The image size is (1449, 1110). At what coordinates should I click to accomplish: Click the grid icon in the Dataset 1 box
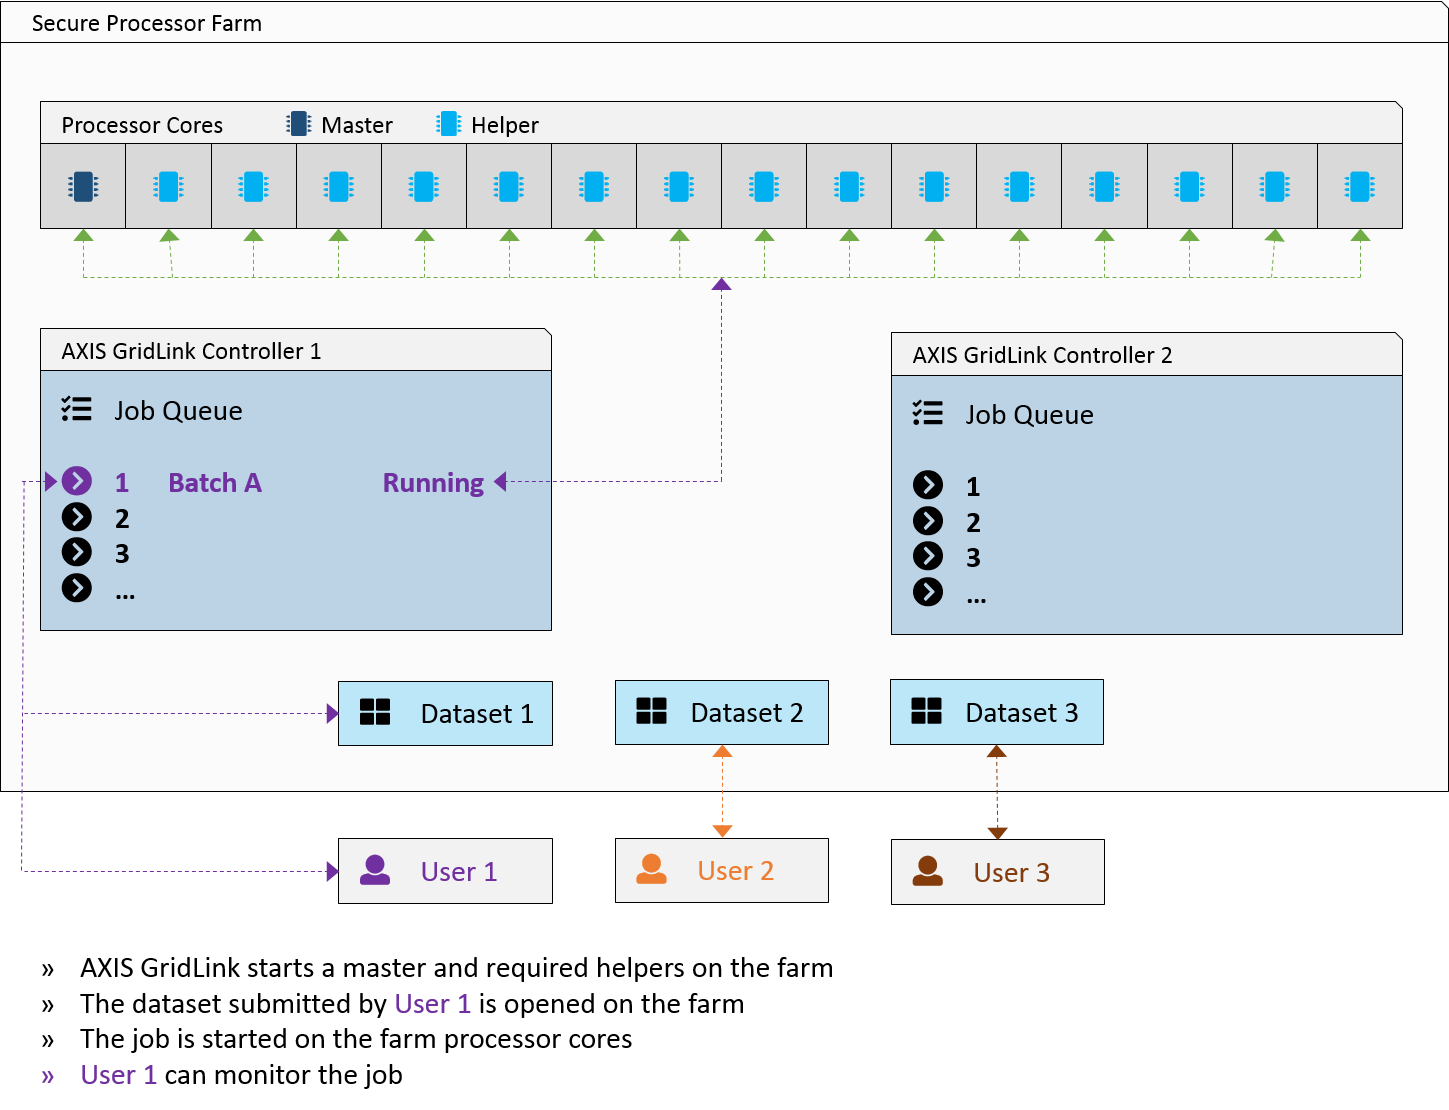pos(375,712)
